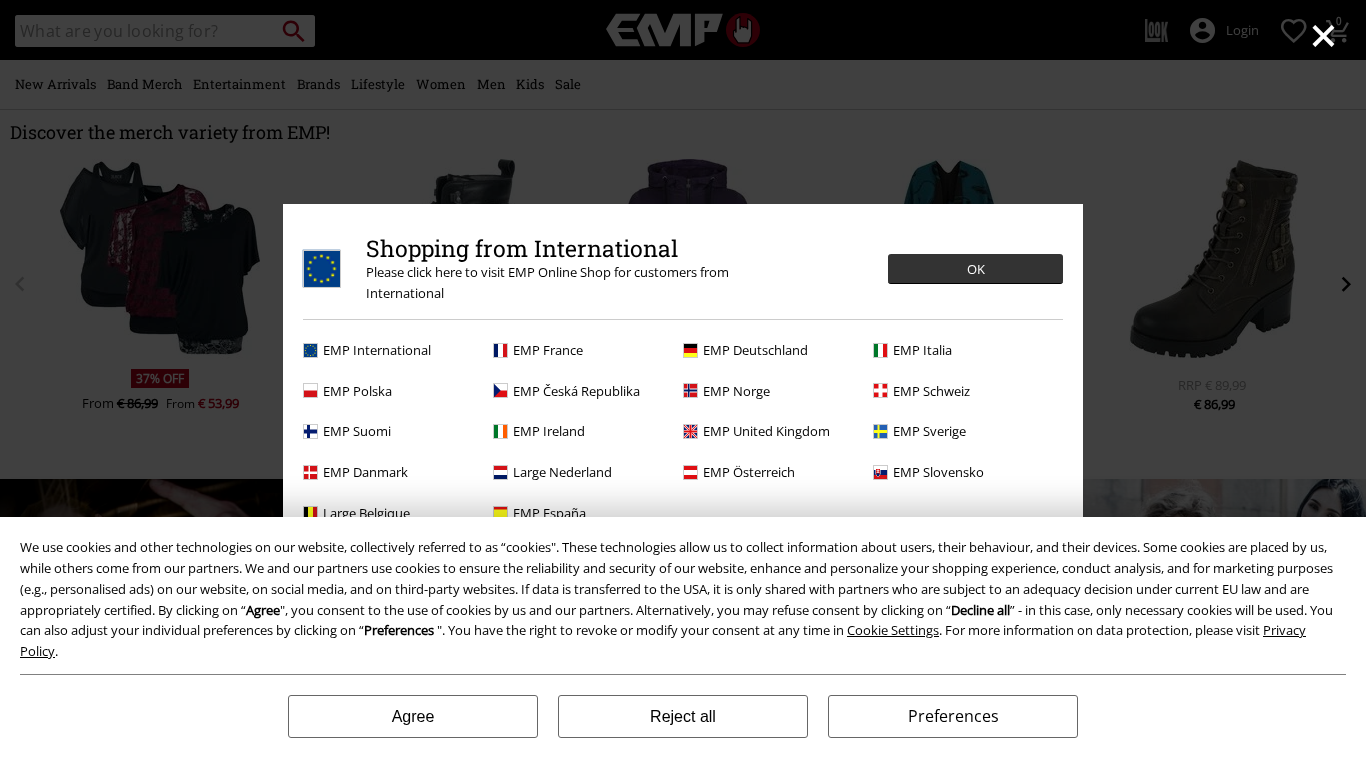The width and height of the screenshot is (1366, 768).
Task: Select EMP Italia shop link
Action: pyautogui.click(x=922, y=350)
